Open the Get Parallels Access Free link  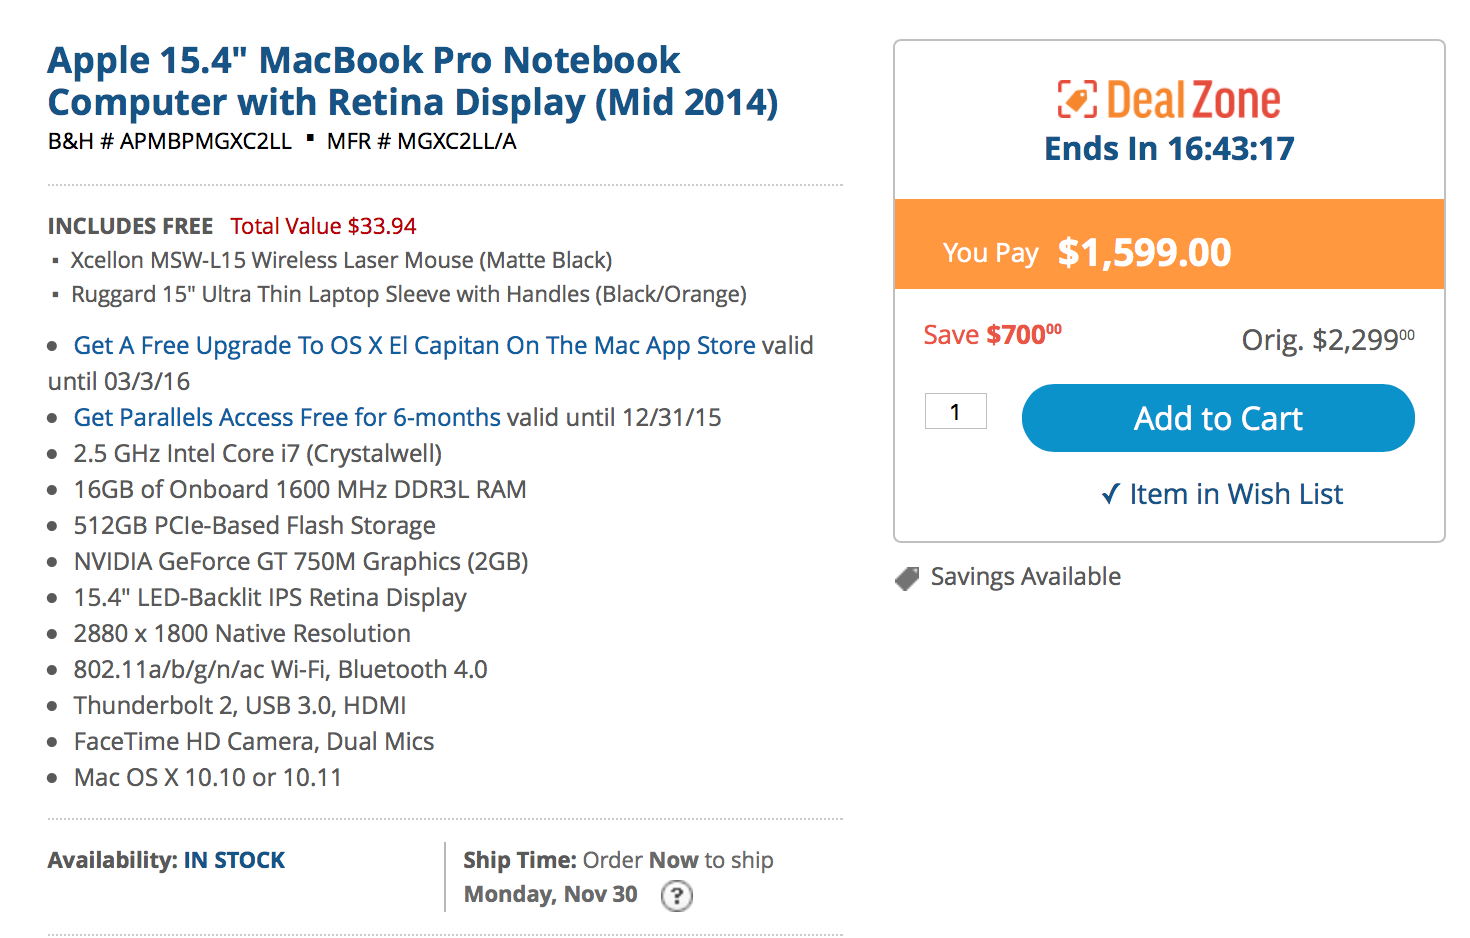pyautogui.click(x=287, y=418)
